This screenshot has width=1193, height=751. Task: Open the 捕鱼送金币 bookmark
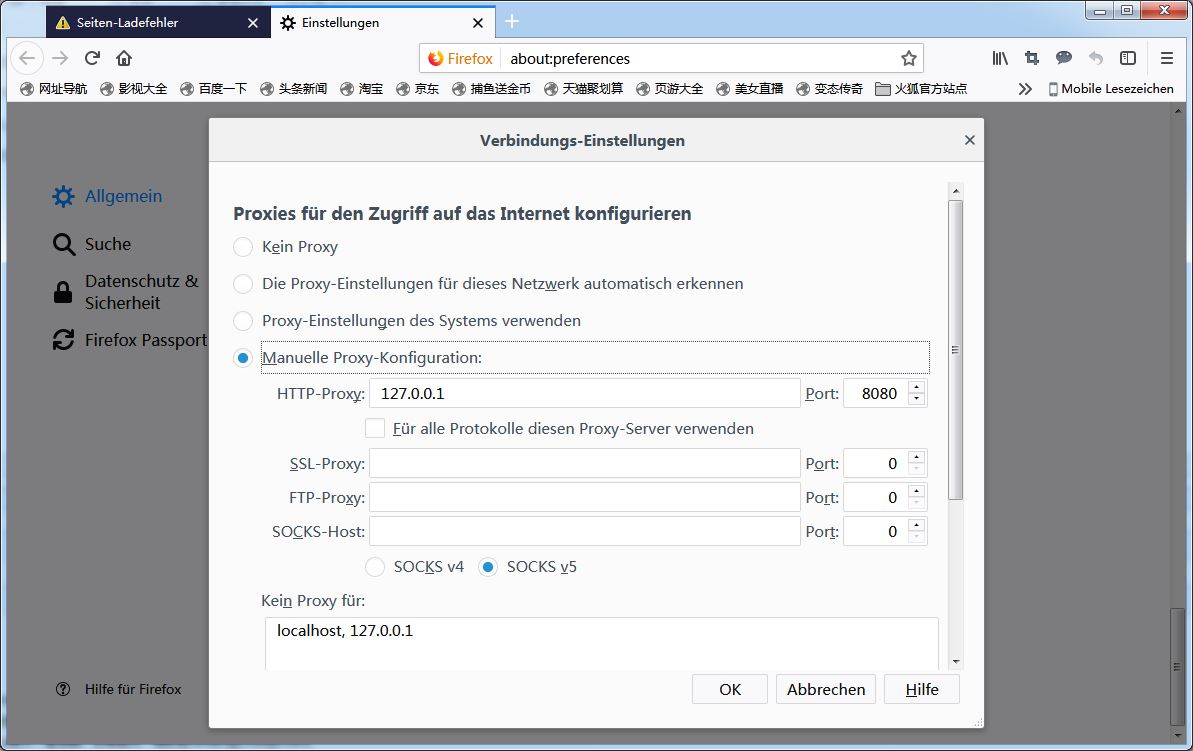[x=492, y=89]
